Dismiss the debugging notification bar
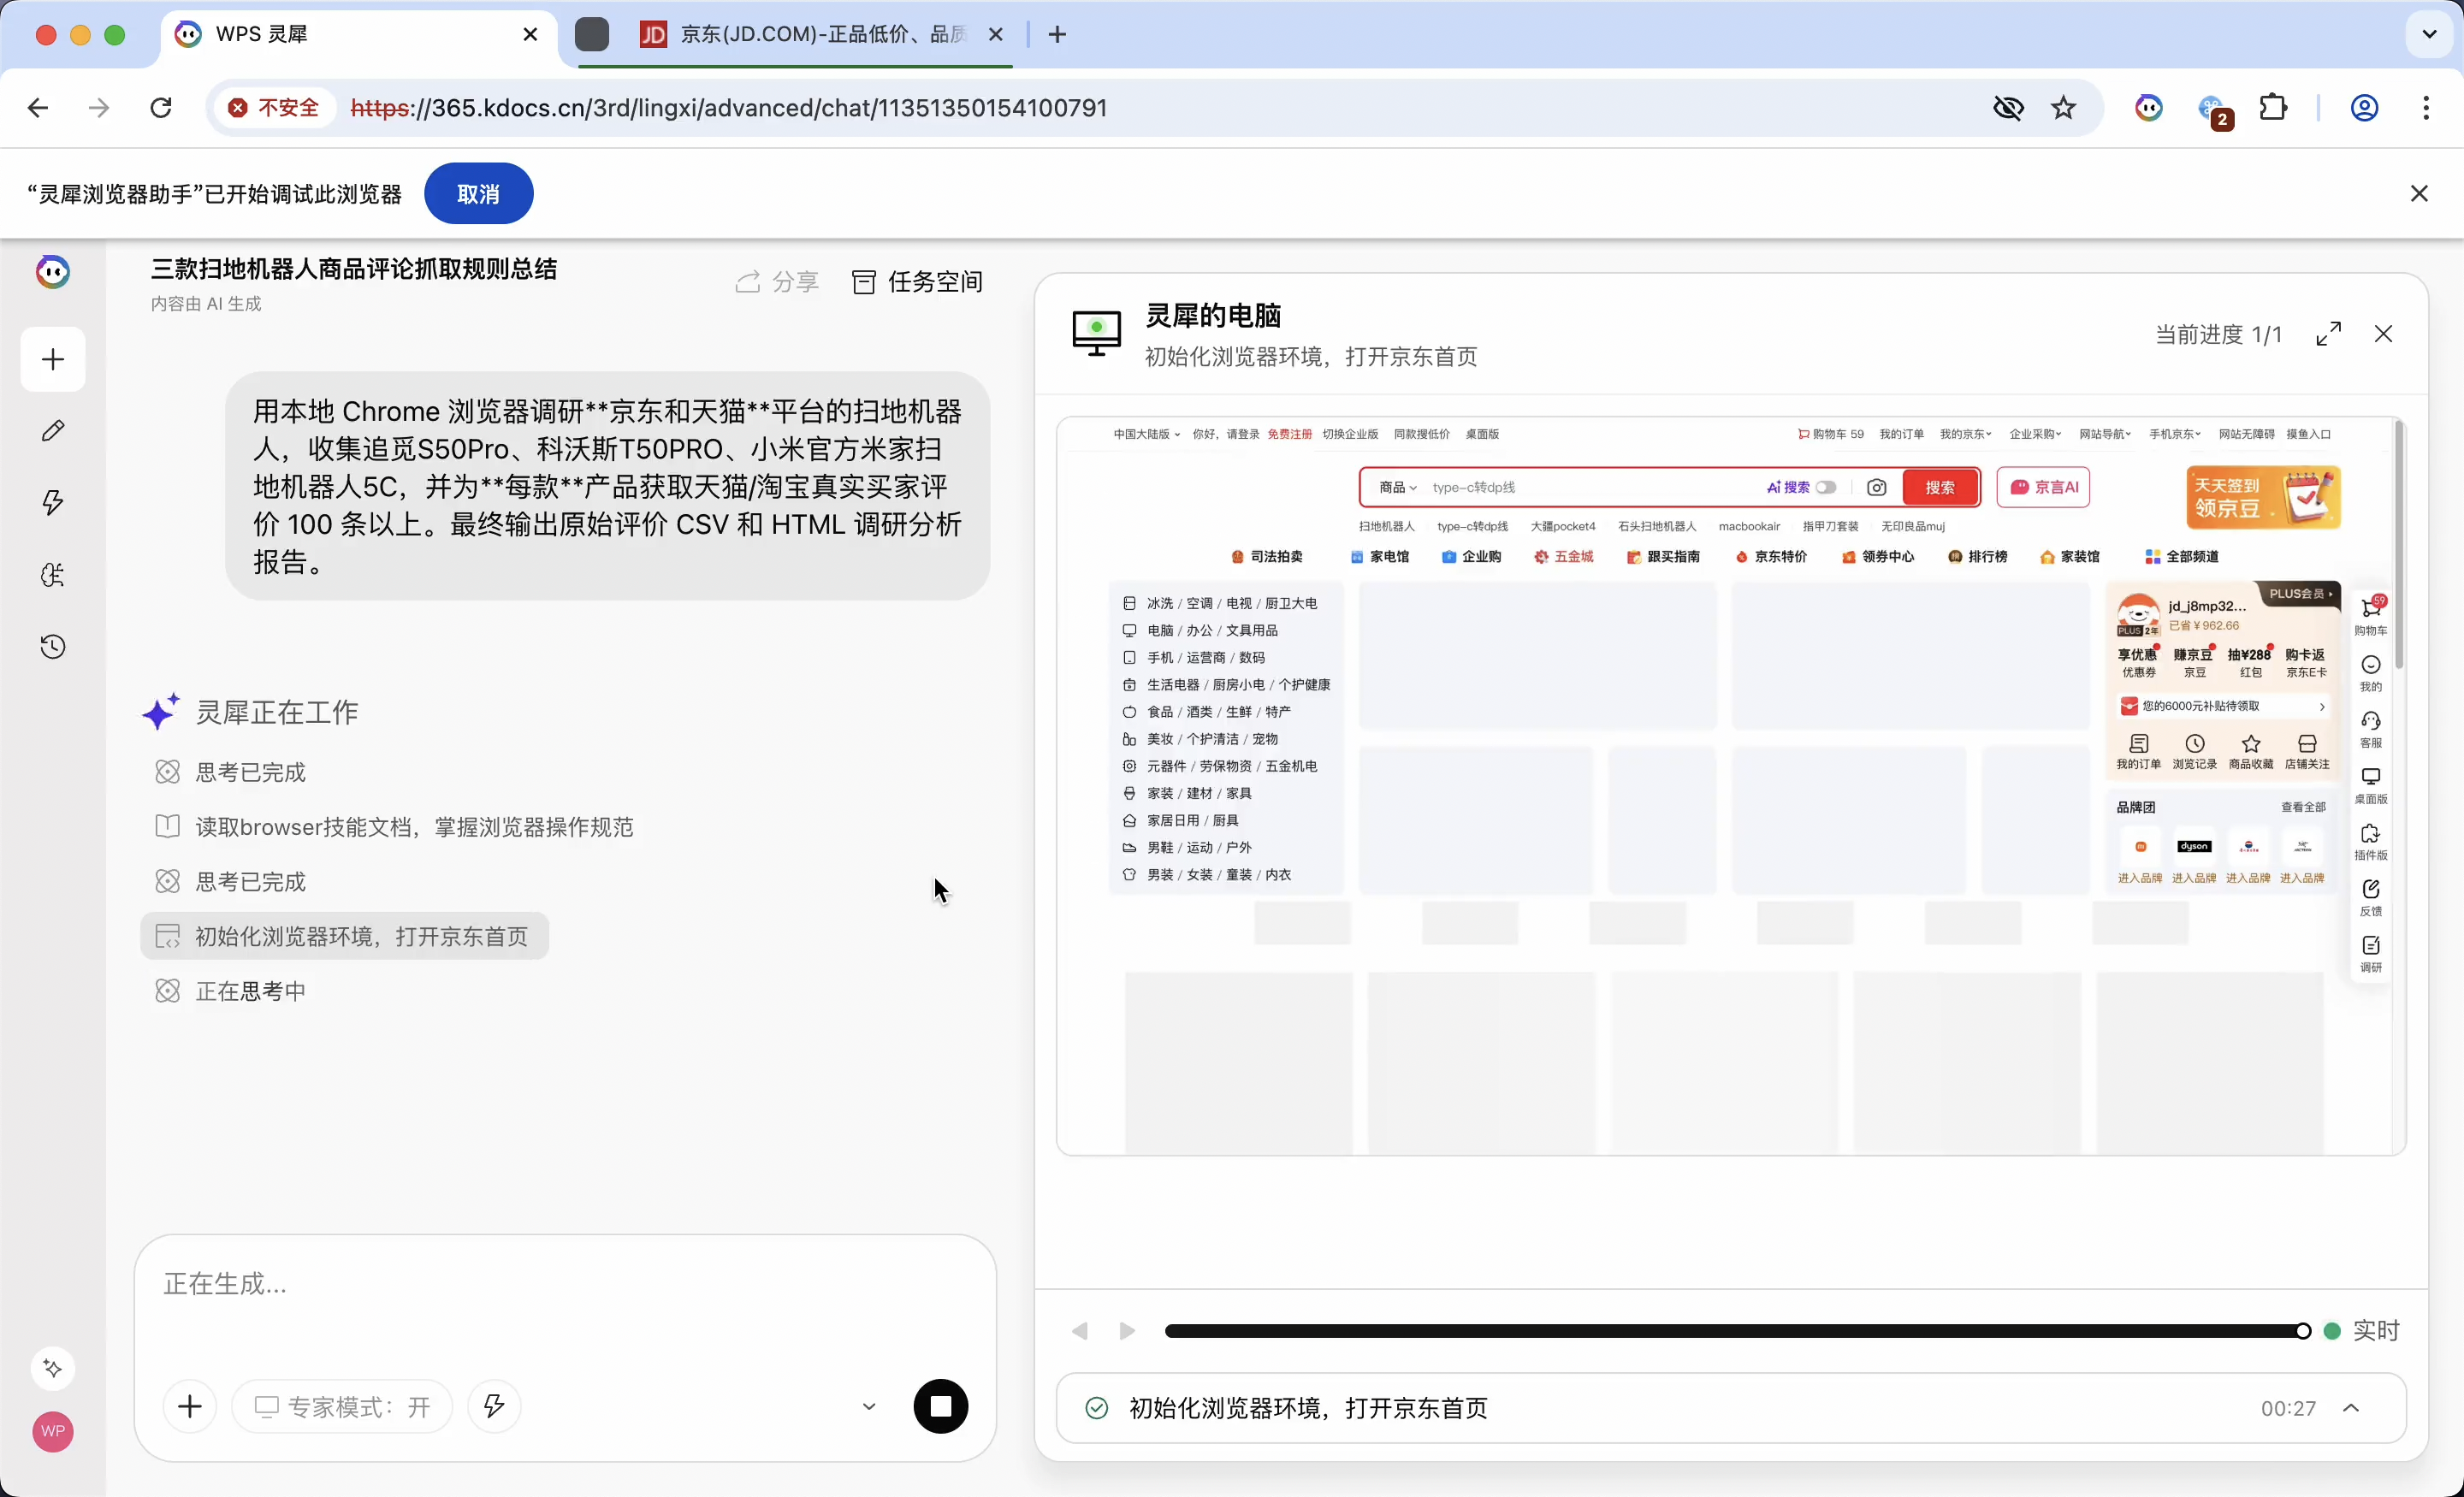2464x1497 pixels. 2418,194
